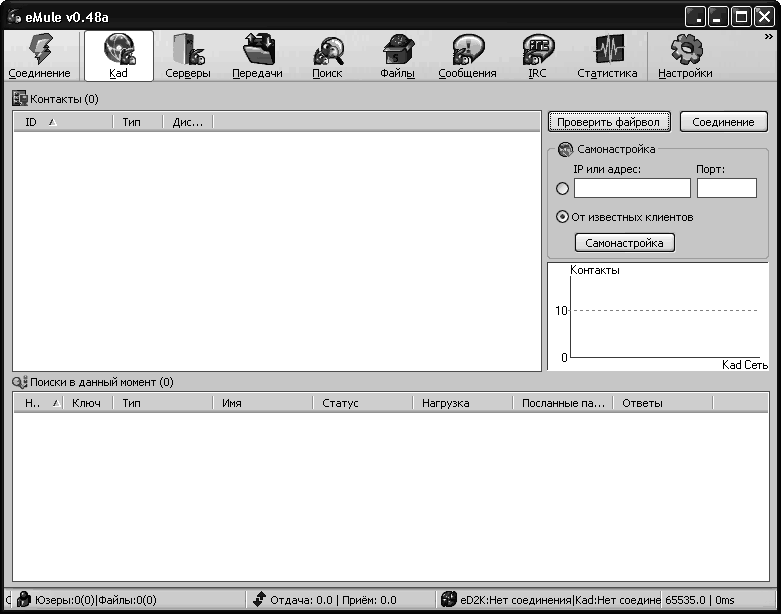Select the Kad toolbar tab

(118, 56)
